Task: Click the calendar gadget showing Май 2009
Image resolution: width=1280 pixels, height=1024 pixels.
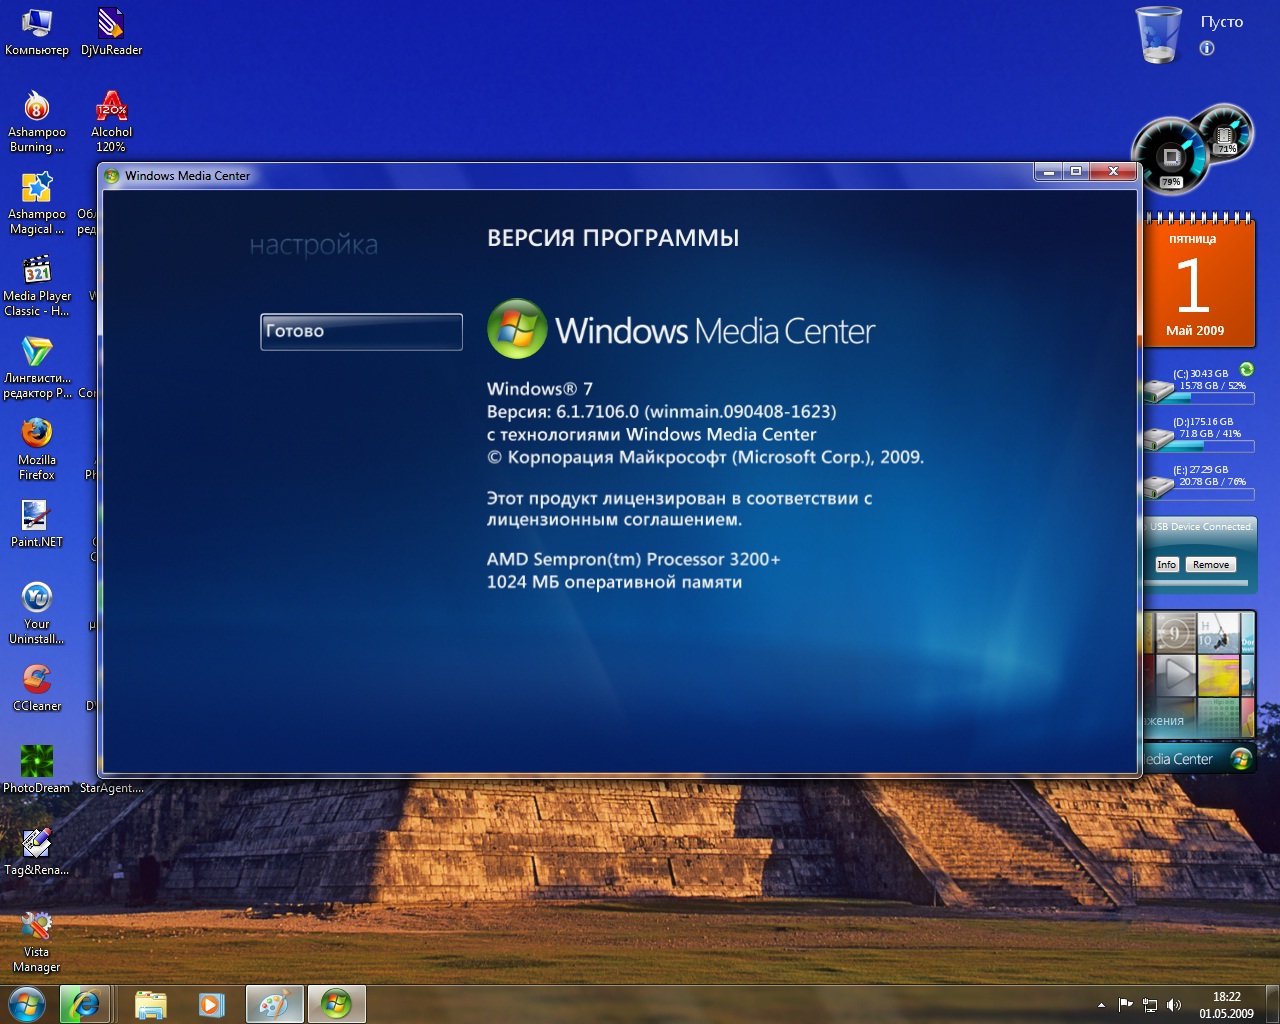Action: coord(1198,282)
